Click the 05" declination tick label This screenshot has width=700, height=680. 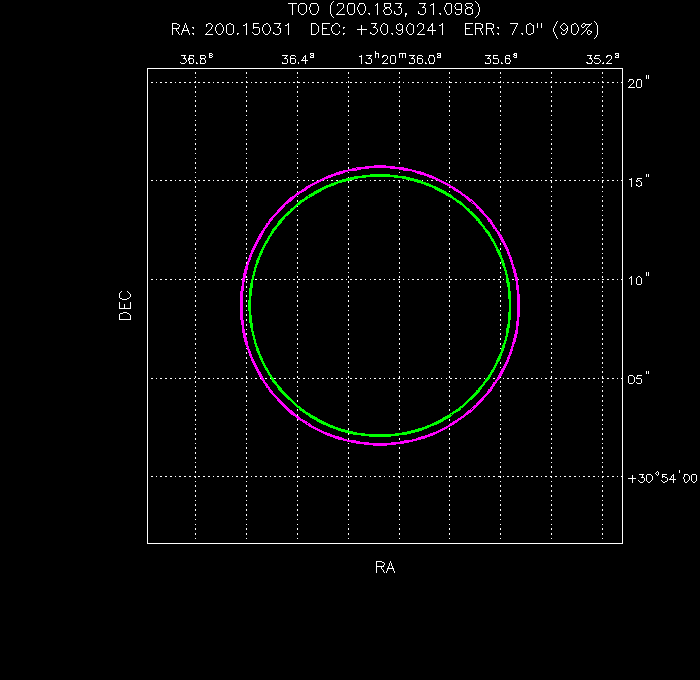tap(638, 379)
